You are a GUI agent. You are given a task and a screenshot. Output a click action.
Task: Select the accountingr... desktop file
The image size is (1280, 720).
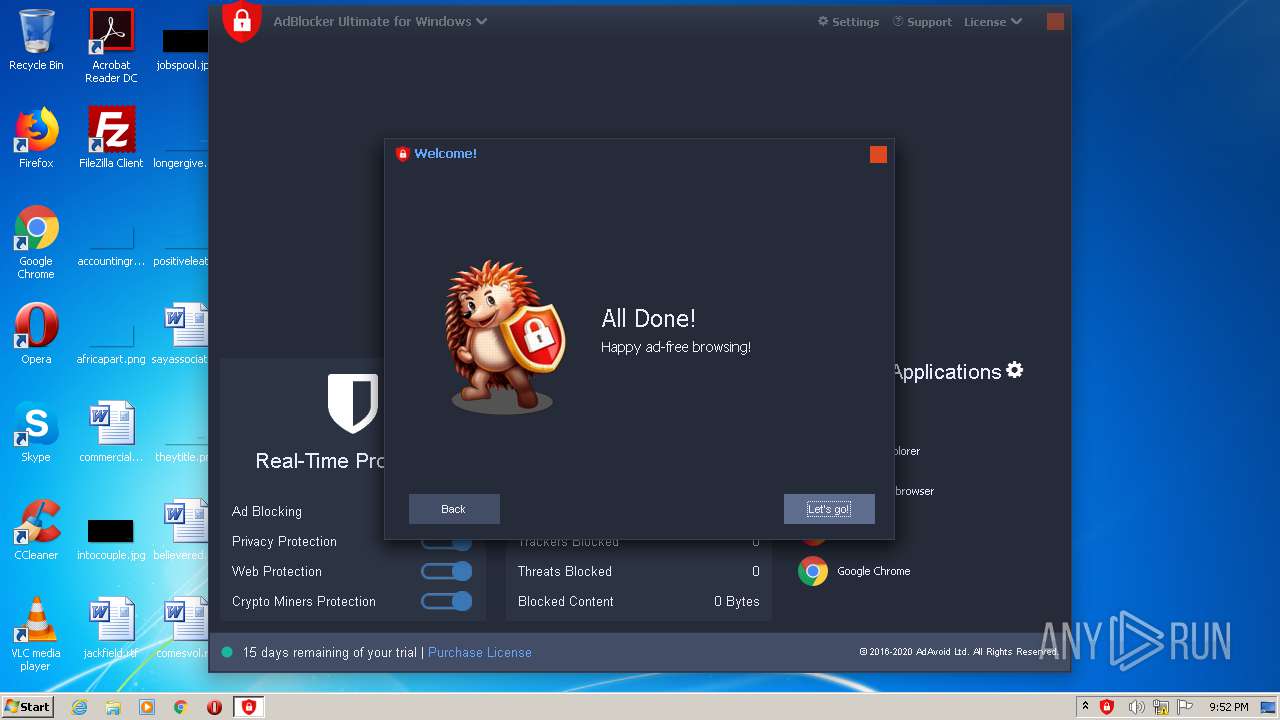coord(111,248)
